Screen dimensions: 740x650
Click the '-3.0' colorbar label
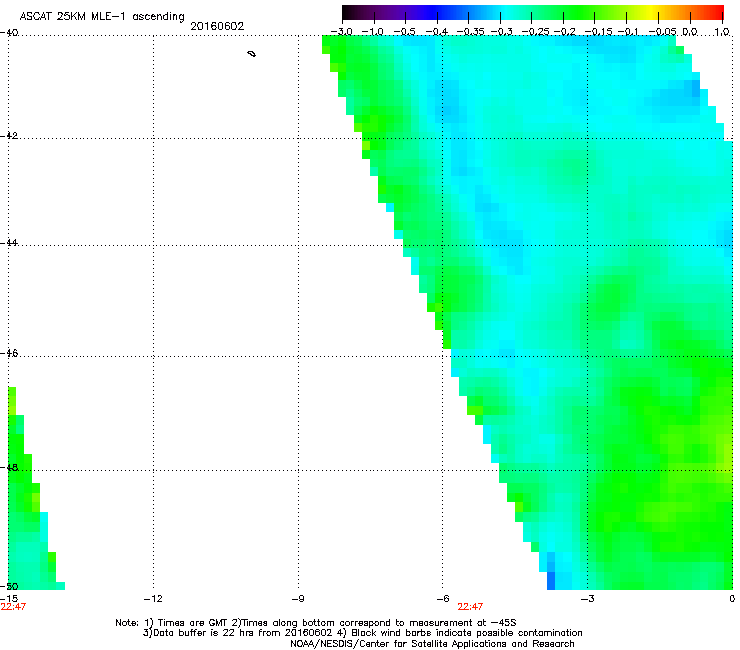coord(342,32)
